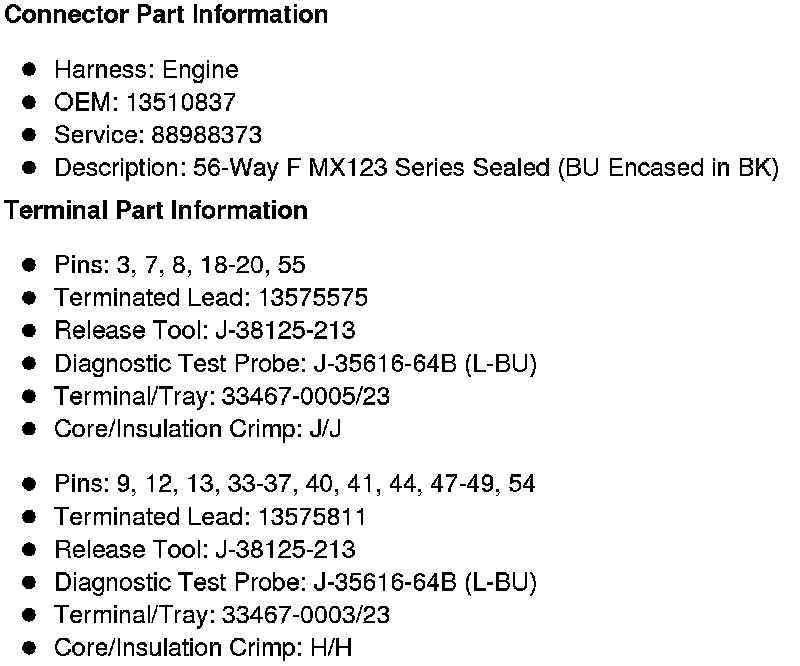Click the bullet beside Service: 88988373

(30, 135)
